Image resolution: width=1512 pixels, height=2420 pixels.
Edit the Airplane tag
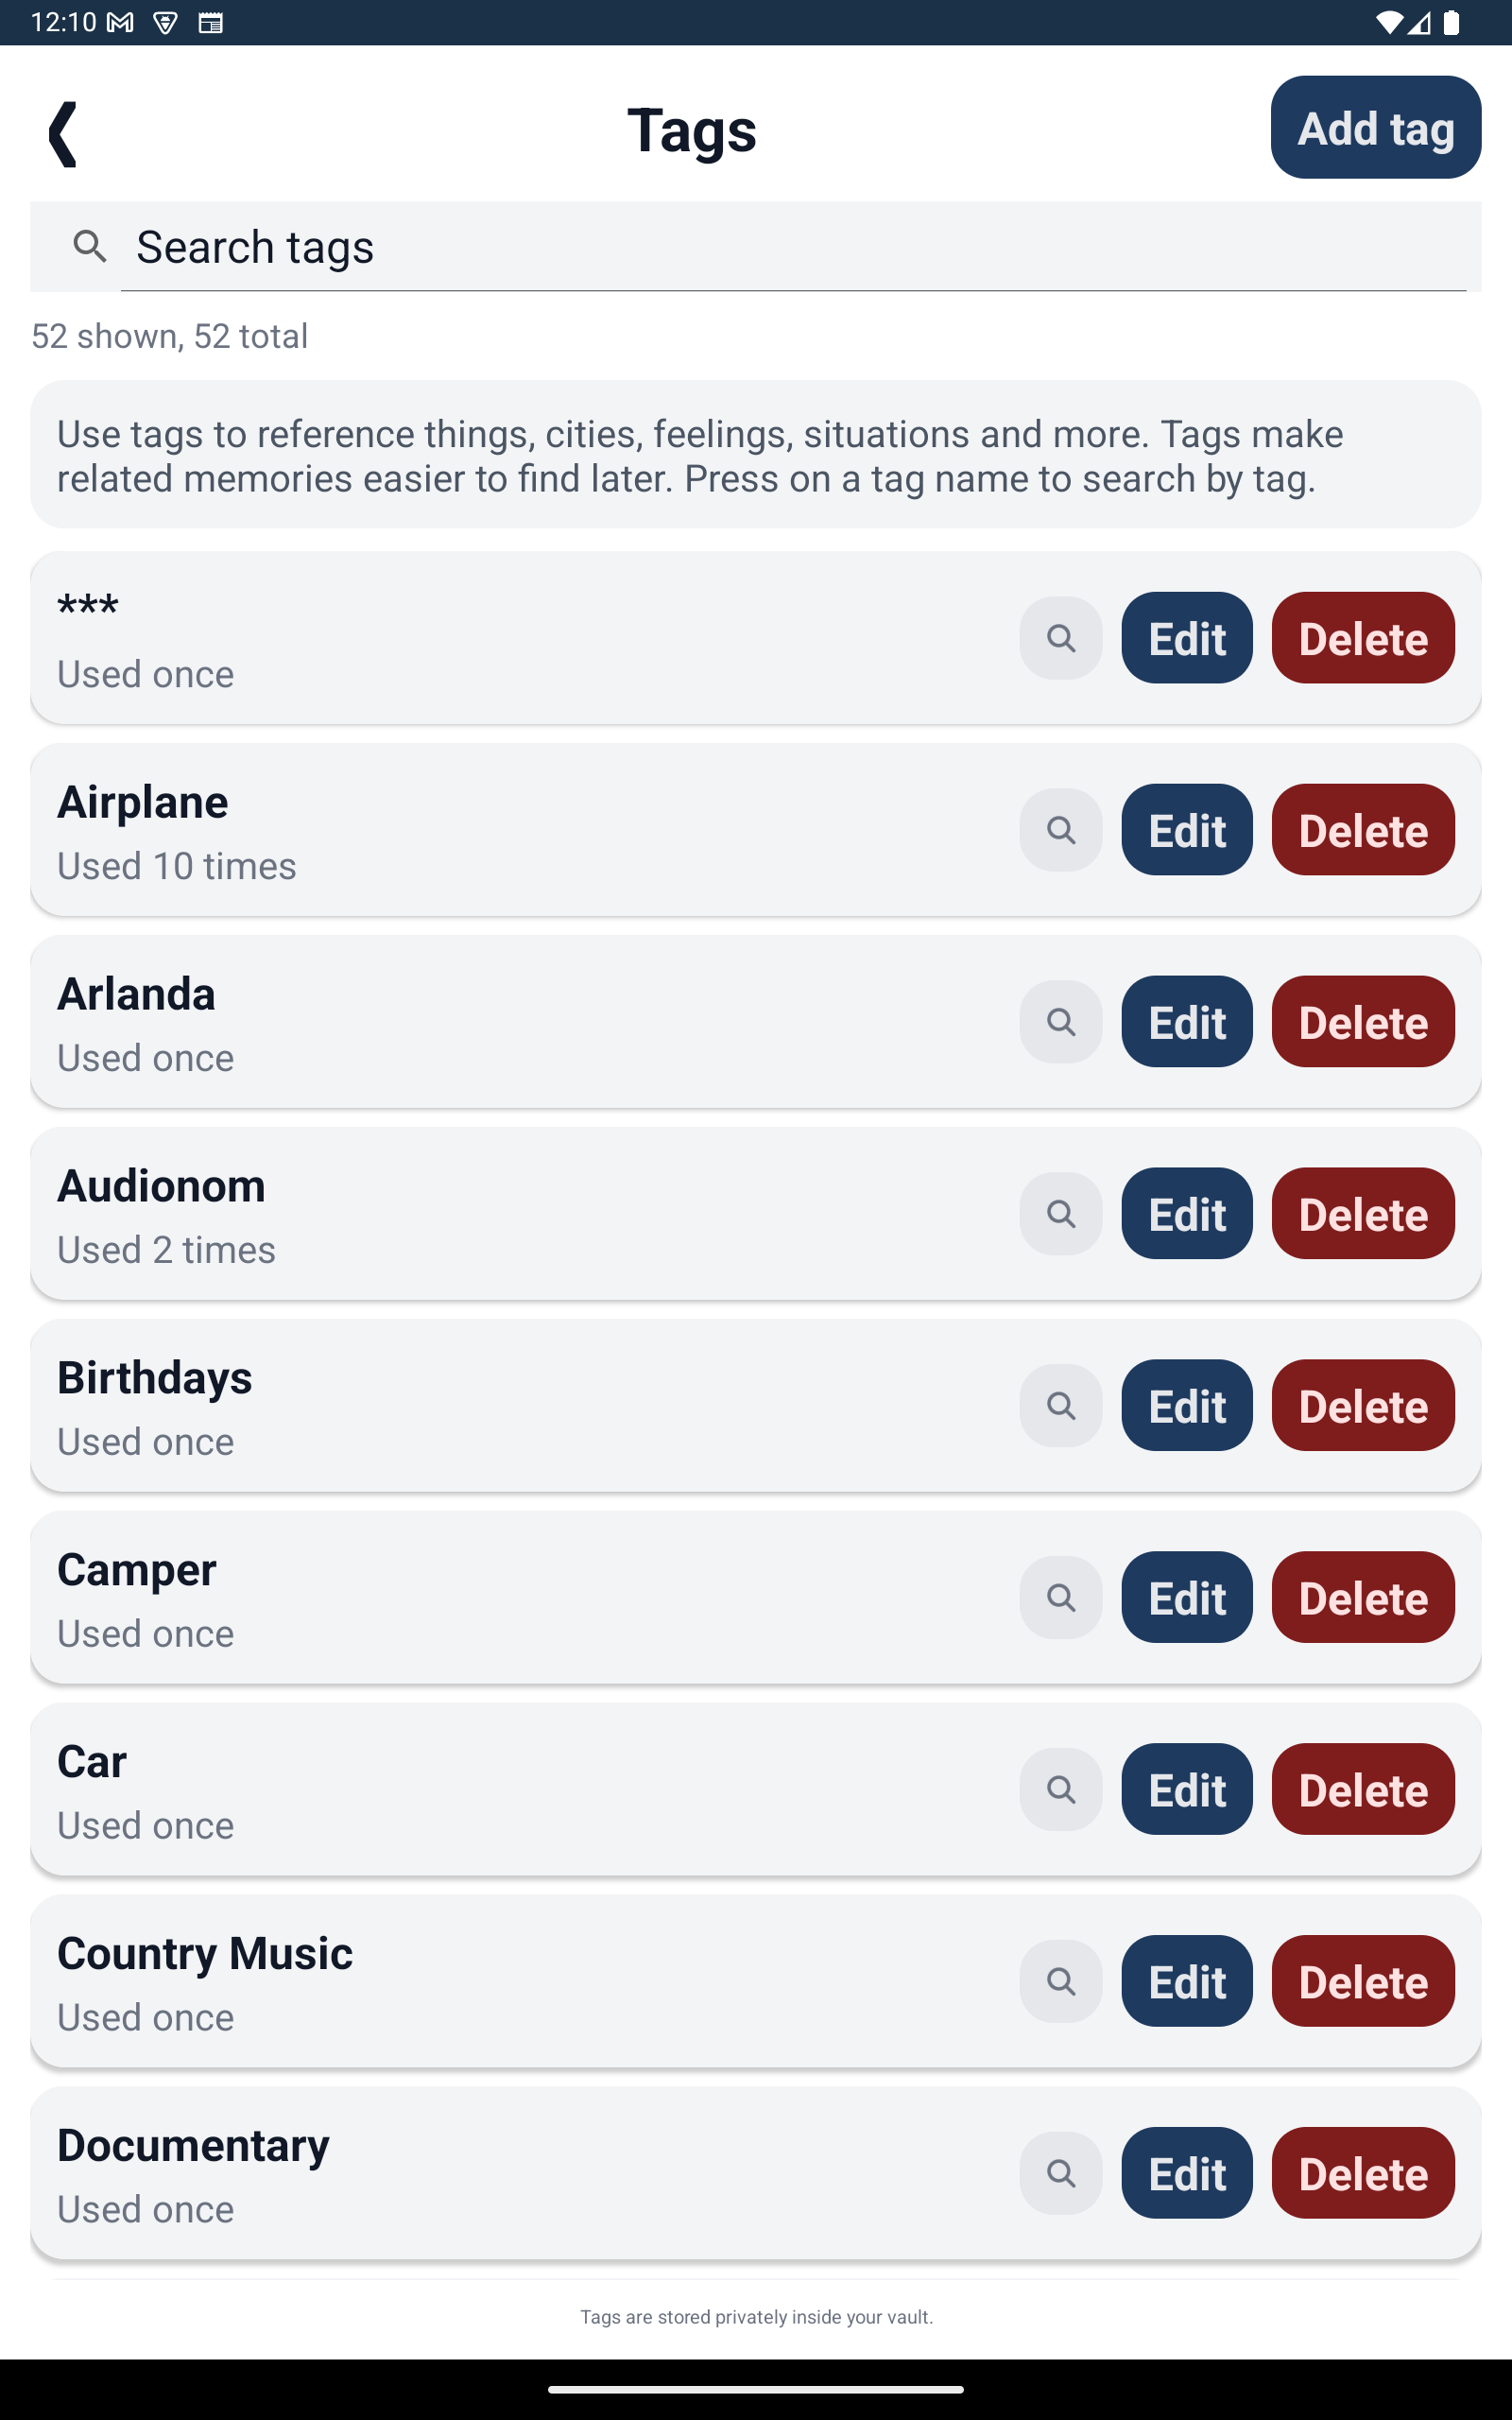pos(1186,830)
